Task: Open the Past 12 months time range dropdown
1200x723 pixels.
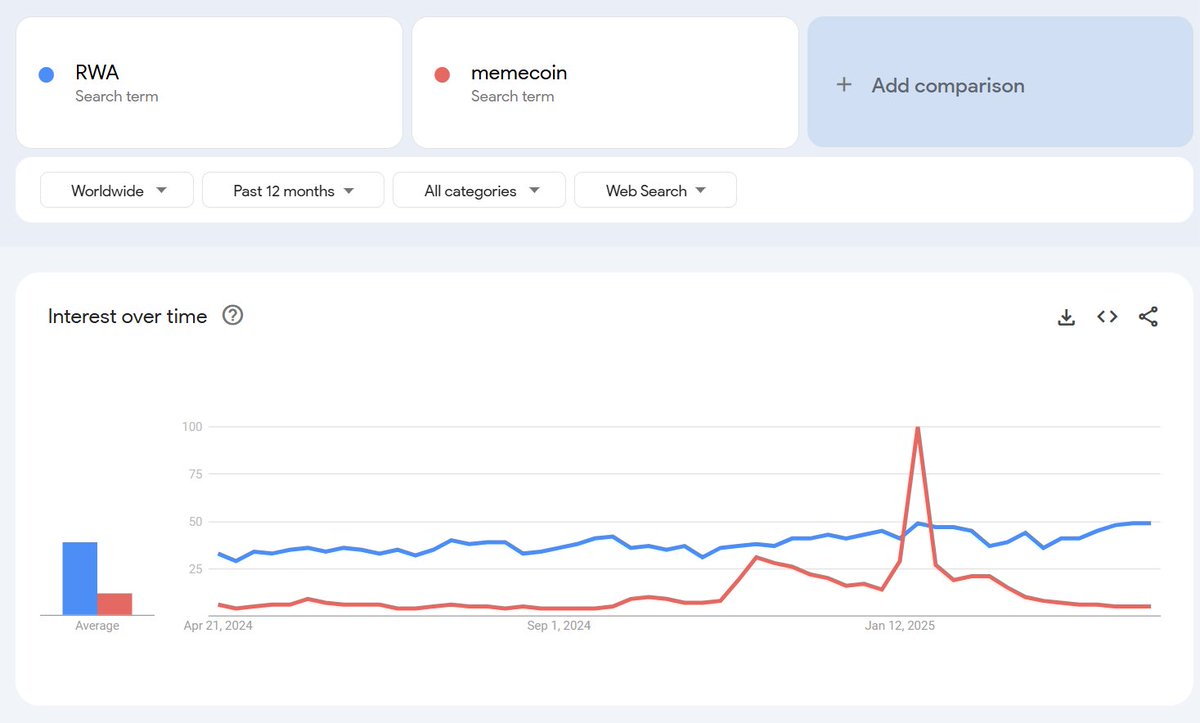Action: [292, 190]
